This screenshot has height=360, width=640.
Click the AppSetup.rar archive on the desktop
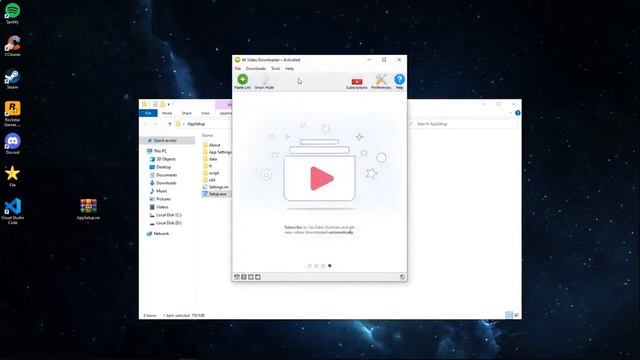click(x=88, y=209)
